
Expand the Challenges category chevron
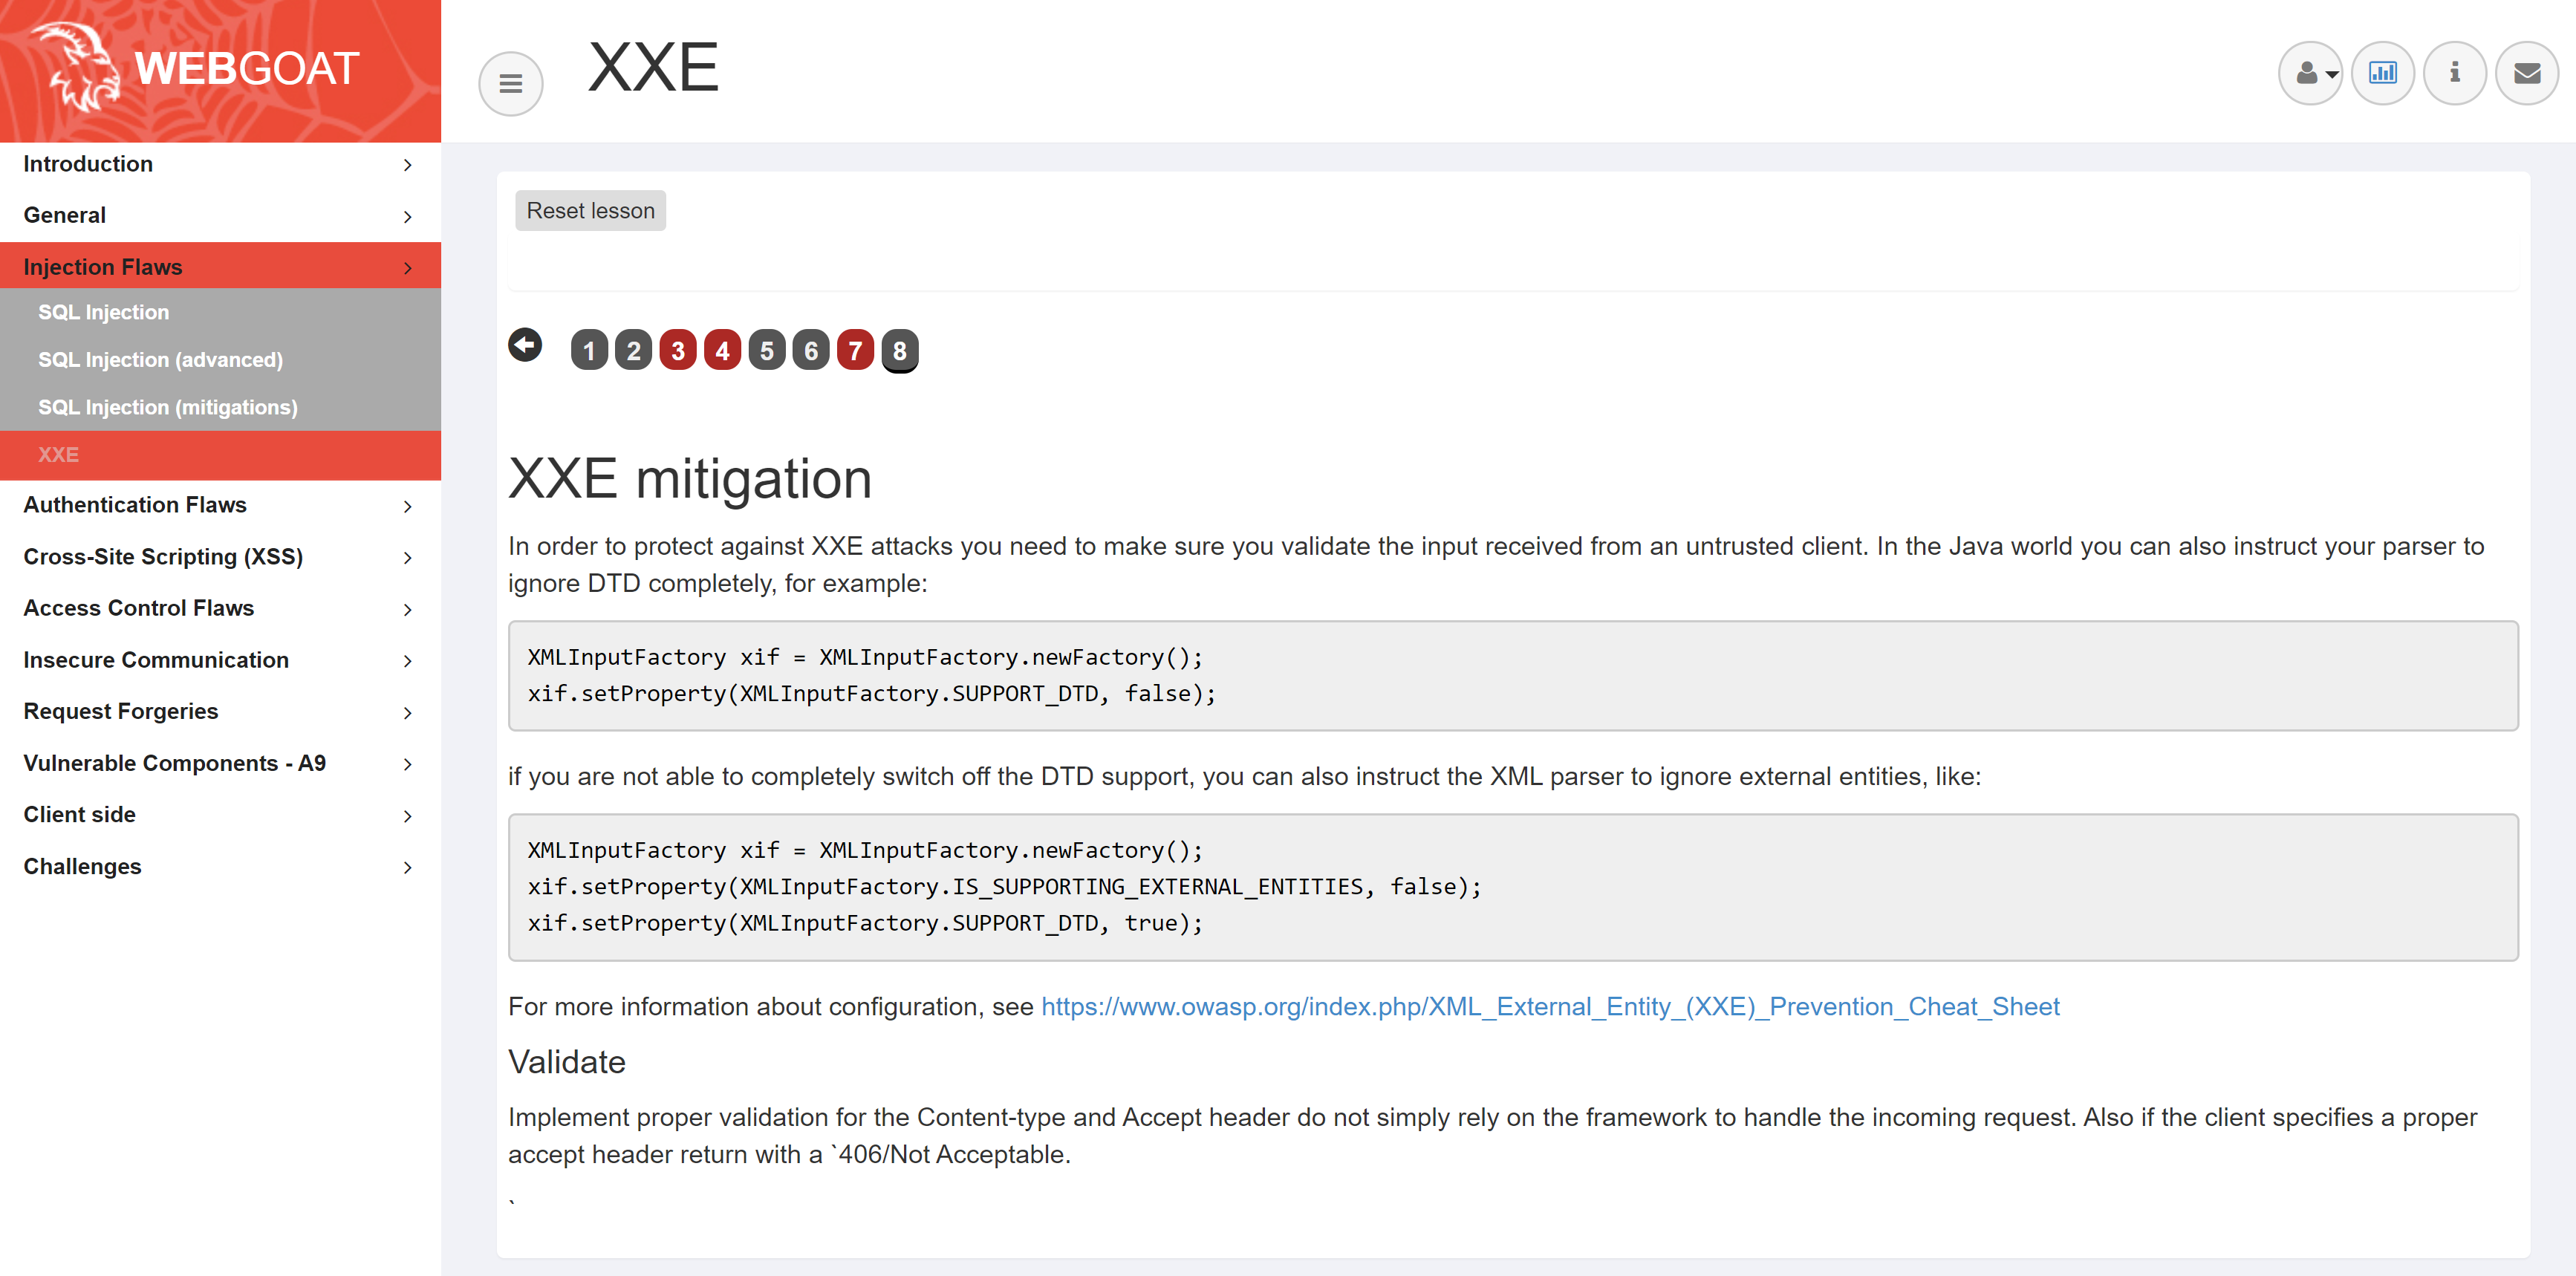tap(407, 868)
